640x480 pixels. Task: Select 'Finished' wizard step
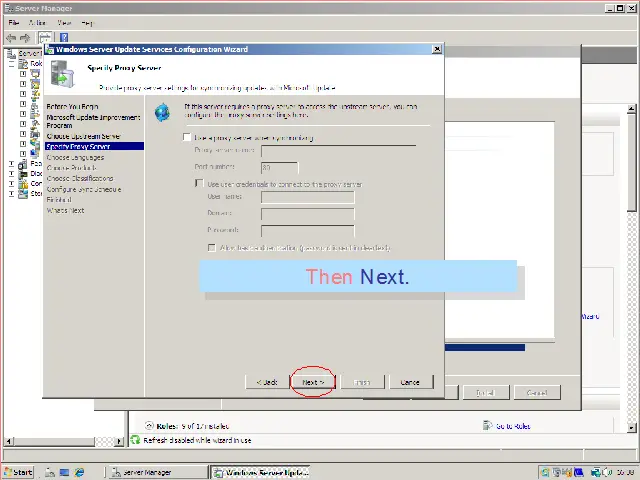[59, 200]
